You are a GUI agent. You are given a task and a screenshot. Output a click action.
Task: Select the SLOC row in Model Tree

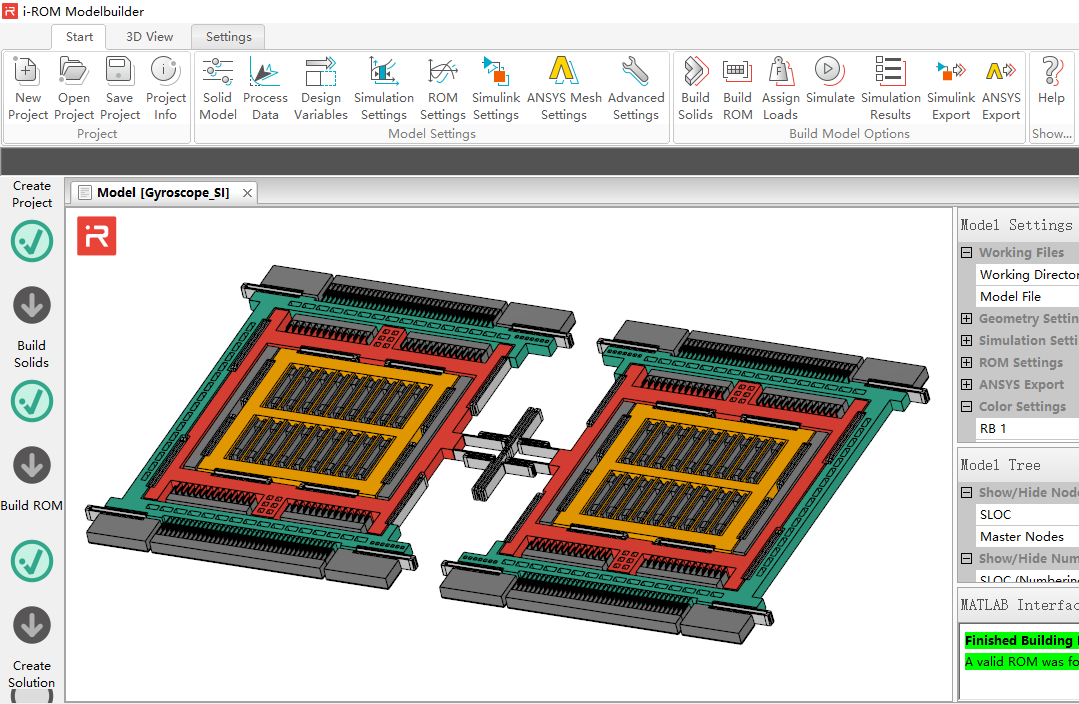pos(1027,515)
